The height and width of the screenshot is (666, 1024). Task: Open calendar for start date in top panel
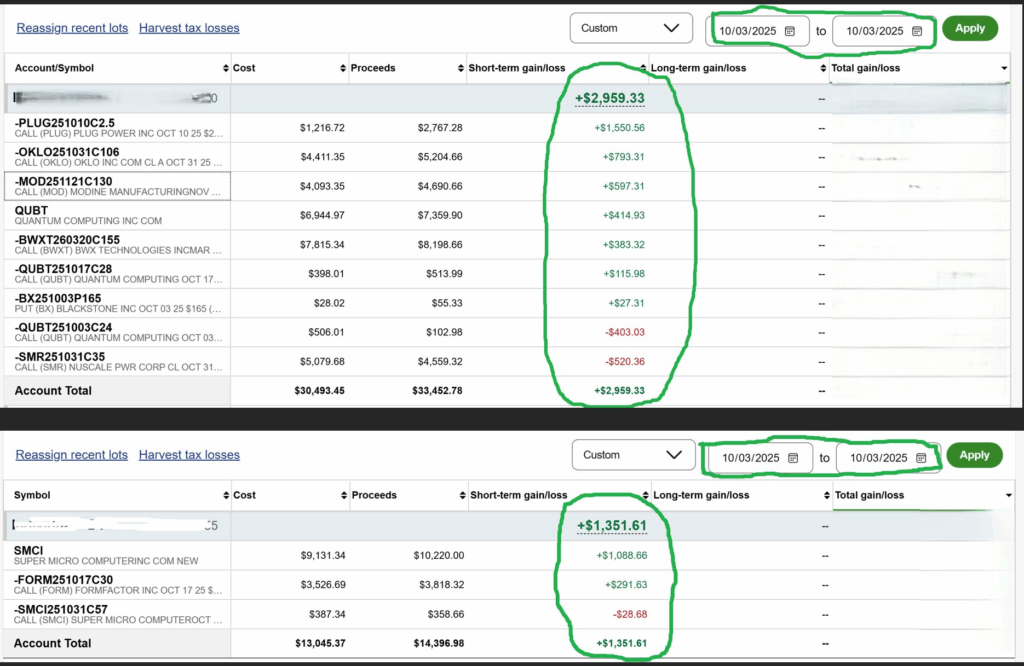click(790, 31)
